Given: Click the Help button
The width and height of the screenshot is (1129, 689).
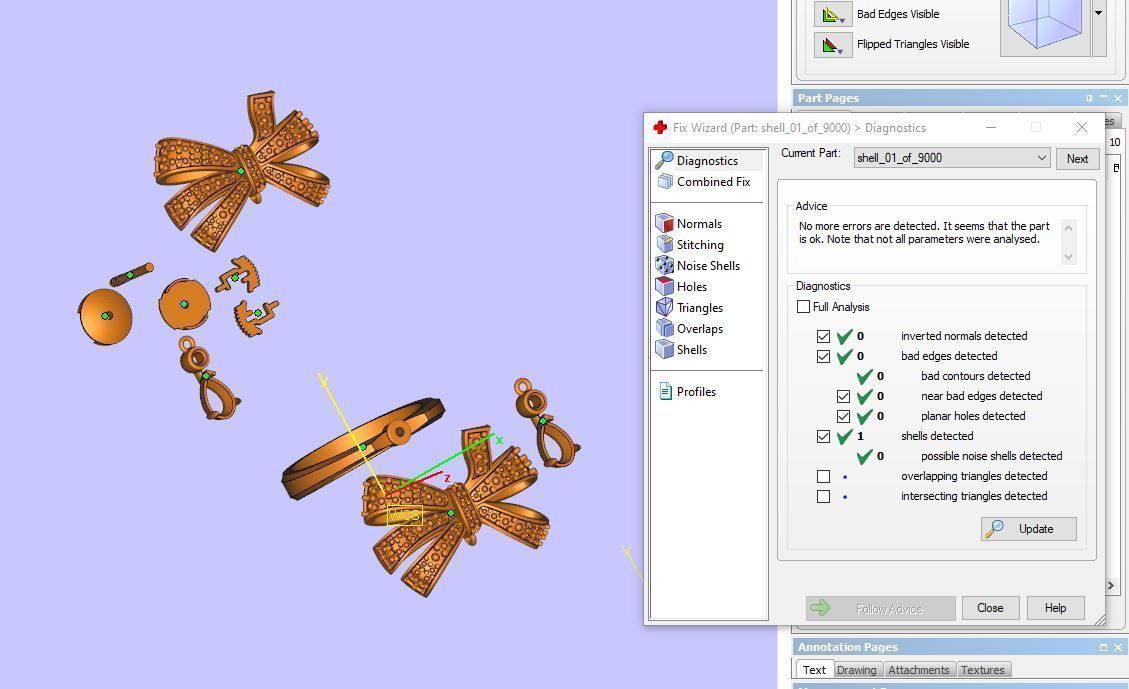Looking at the screenshot, I should pos(1056,608).
